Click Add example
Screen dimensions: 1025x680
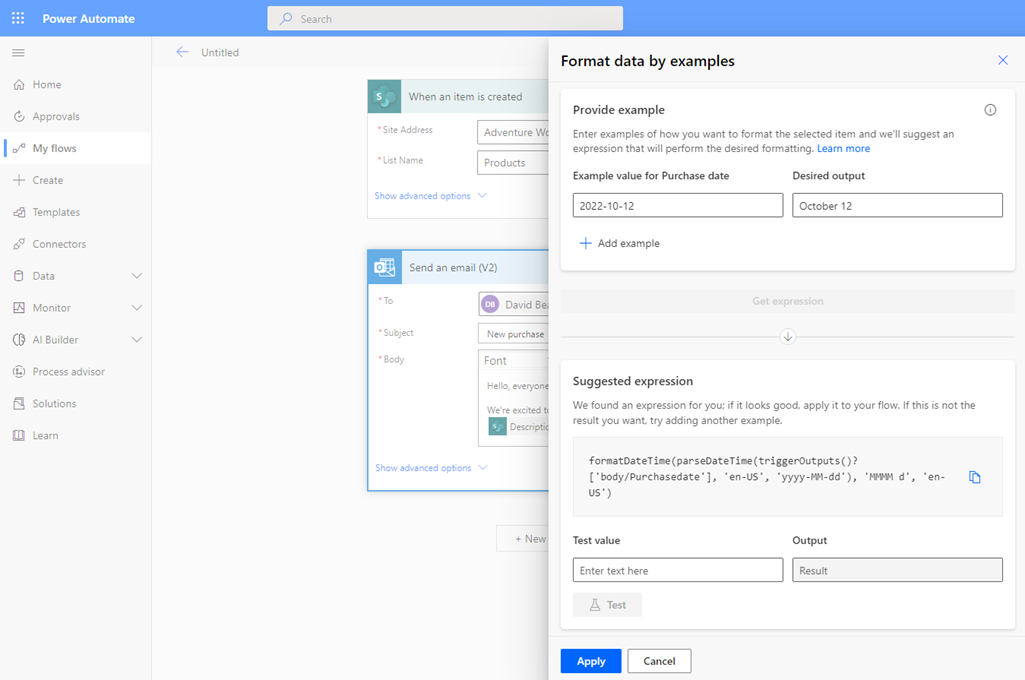click(x=620, y=243)
